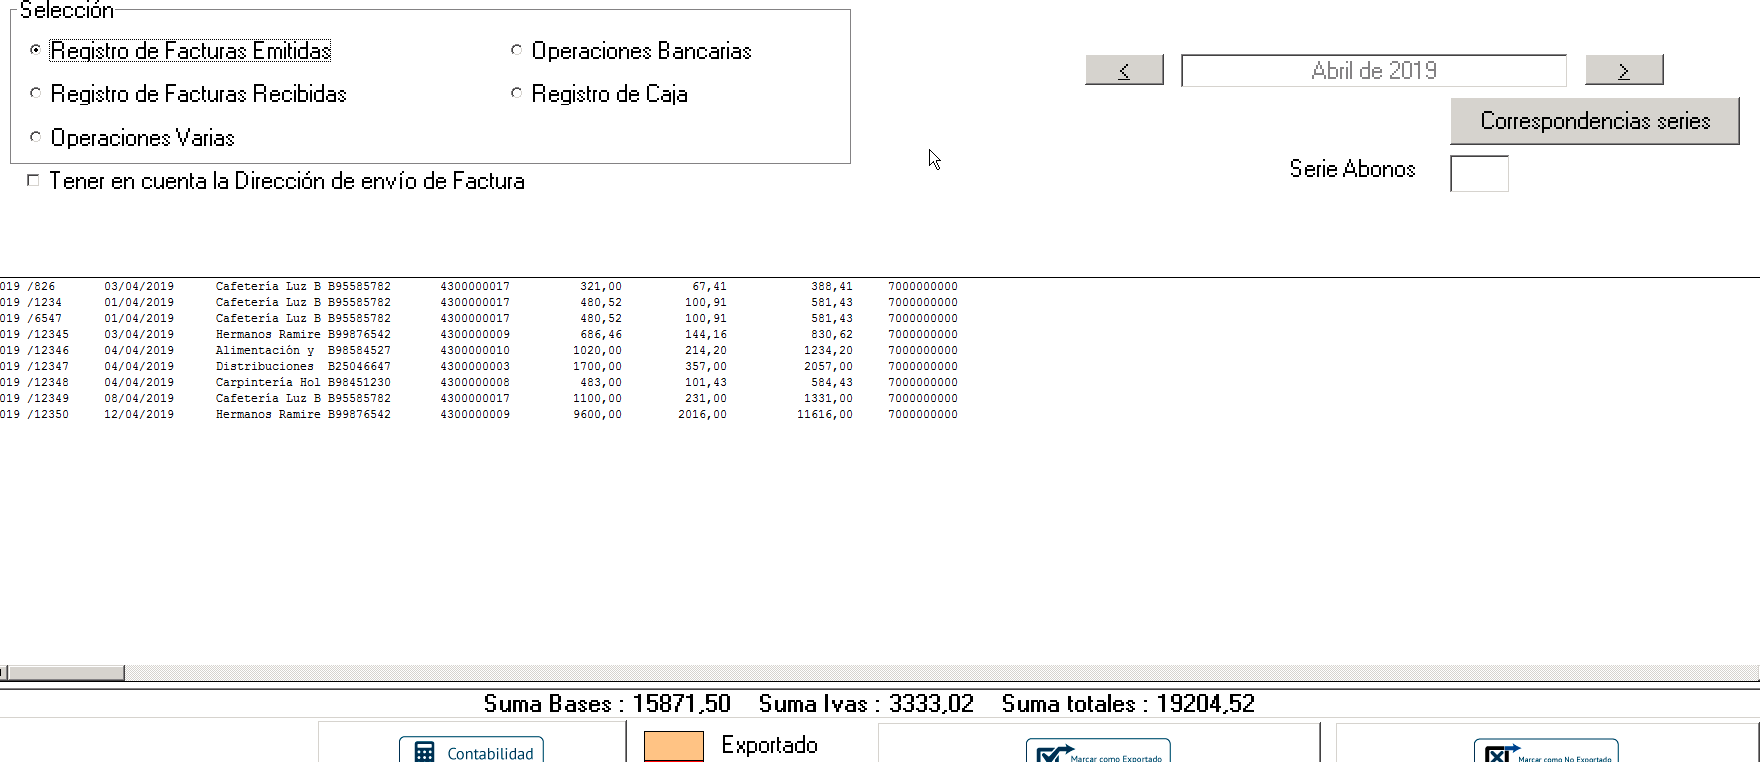The height and width of the screenshot is (762, 1760).
Task: Go to previous month with left arrow
Action: (x=1124, y=70)
